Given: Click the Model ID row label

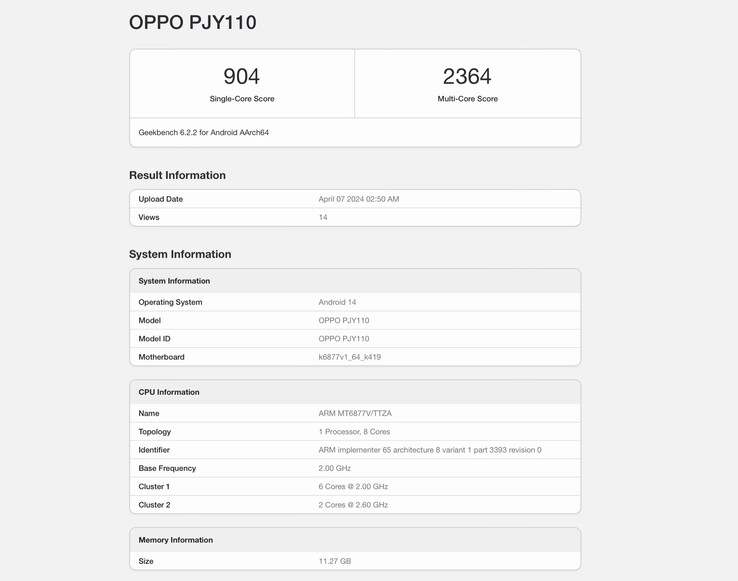Looking at the screenshot, I should [154, 339].
